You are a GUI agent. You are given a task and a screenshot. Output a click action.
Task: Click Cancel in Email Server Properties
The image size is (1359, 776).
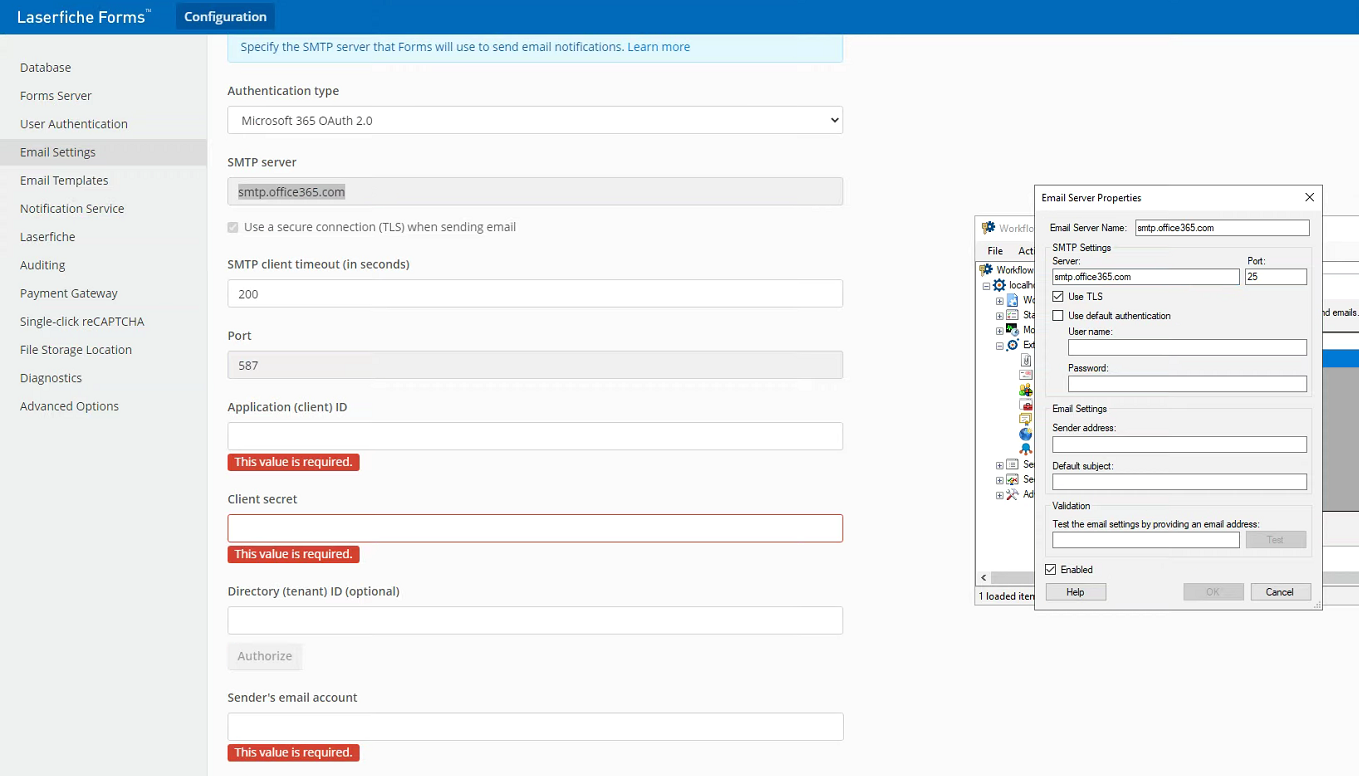1280,592
